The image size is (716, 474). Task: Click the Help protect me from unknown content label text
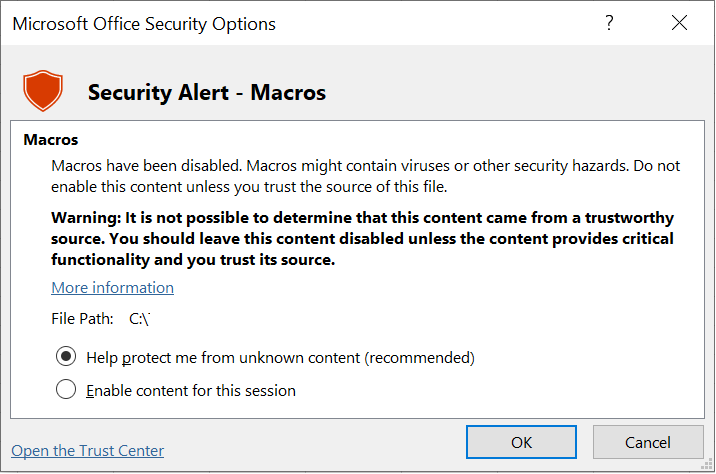(280, 358)
